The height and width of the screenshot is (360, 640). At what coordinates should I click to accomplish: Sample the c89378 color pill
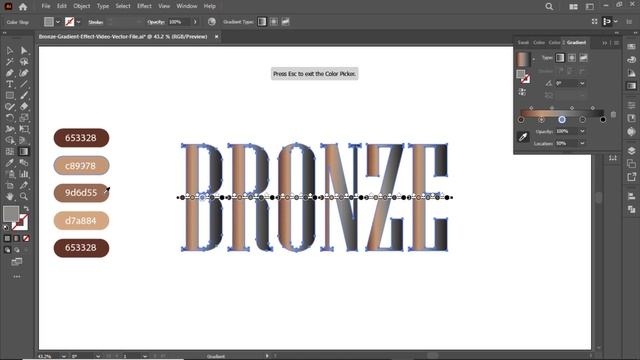coord(81,166)
